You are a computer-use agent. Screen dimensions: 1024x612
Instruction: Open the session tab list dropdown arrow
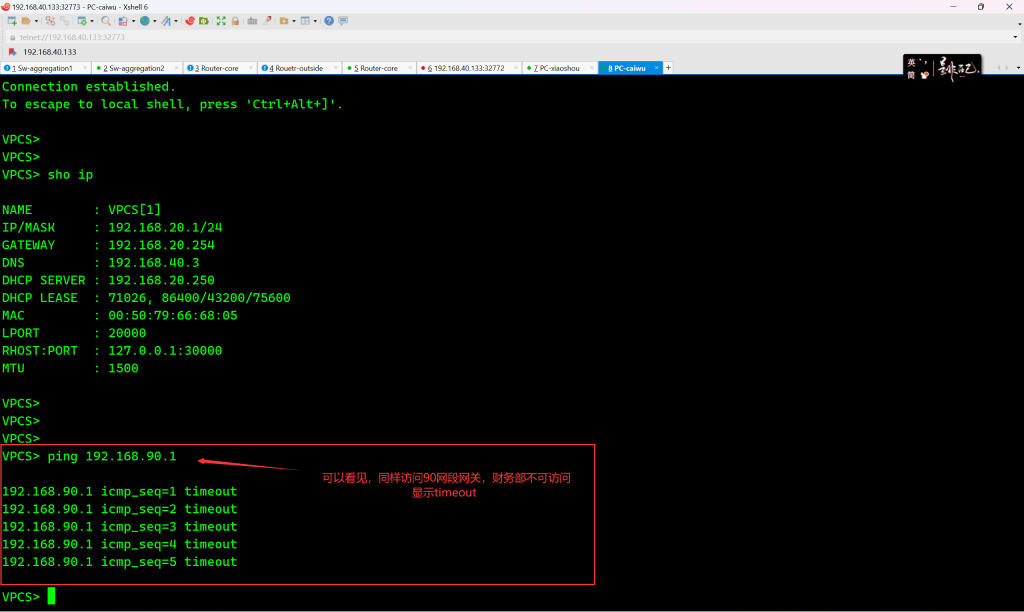click(x=1016, y=68)
